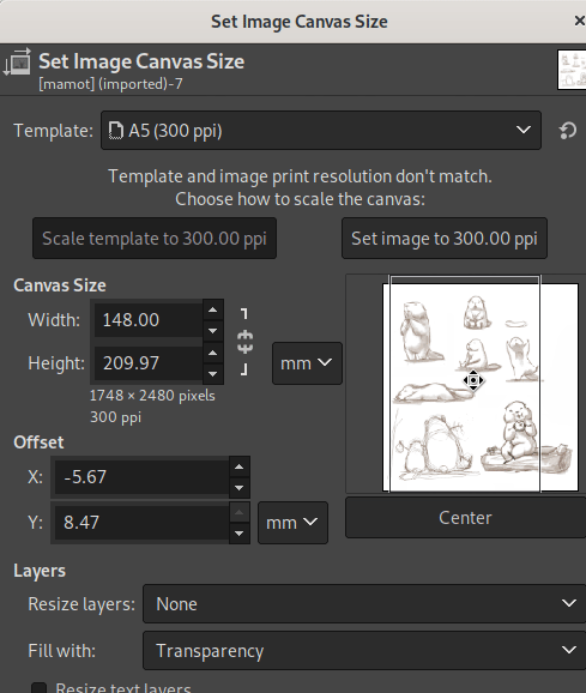Increase canvas Width with up arrow
Viewport: 586px width, 693px height.
pos(213,310)
